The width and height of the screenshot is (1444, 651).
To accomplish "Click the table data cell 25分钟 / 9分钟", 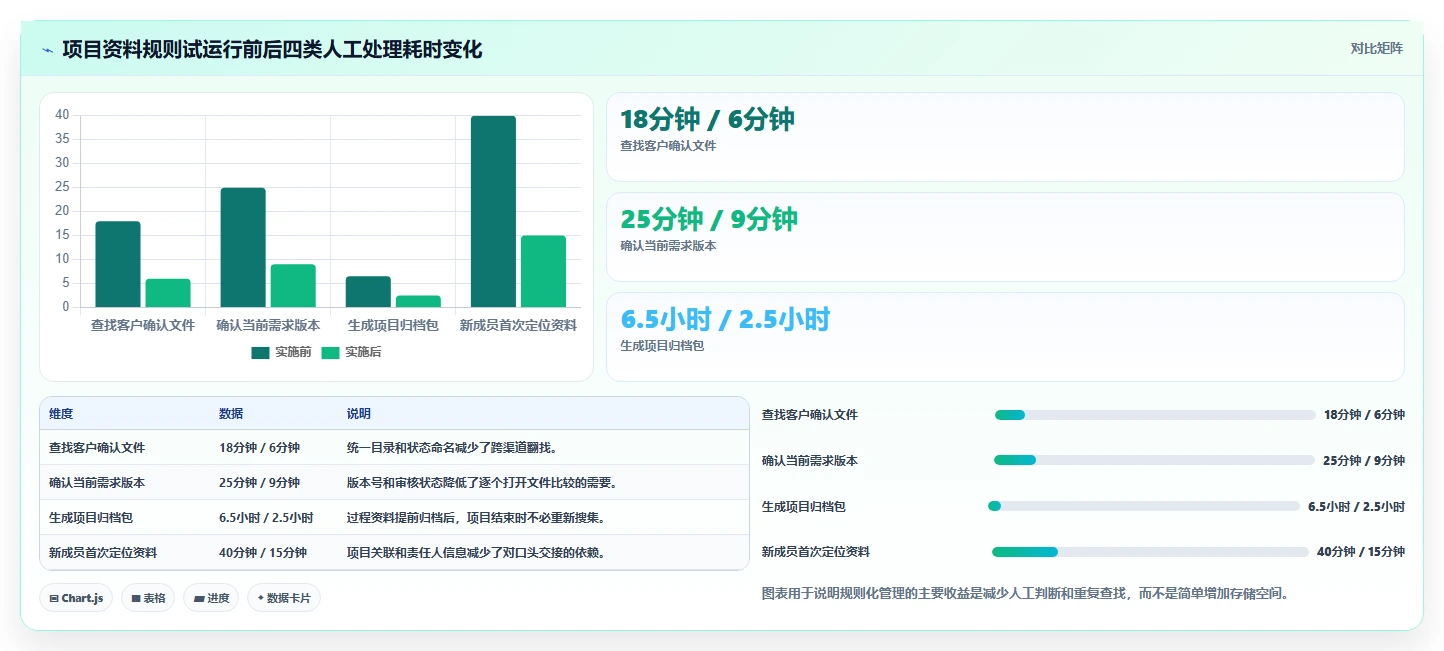I will 259,483.
